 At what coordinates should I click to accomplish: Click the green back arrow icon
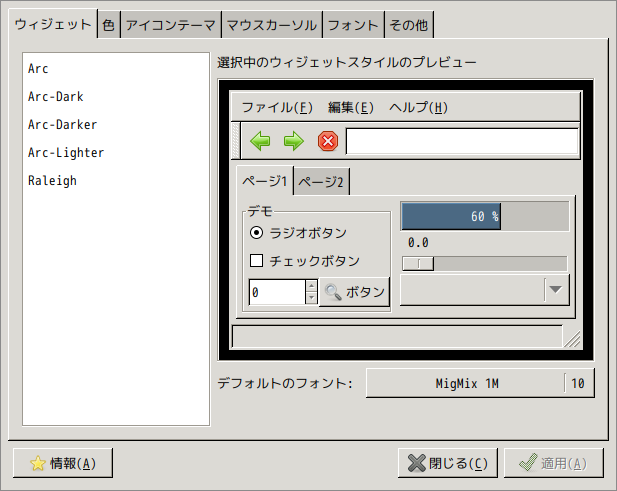tap(260, 141)
